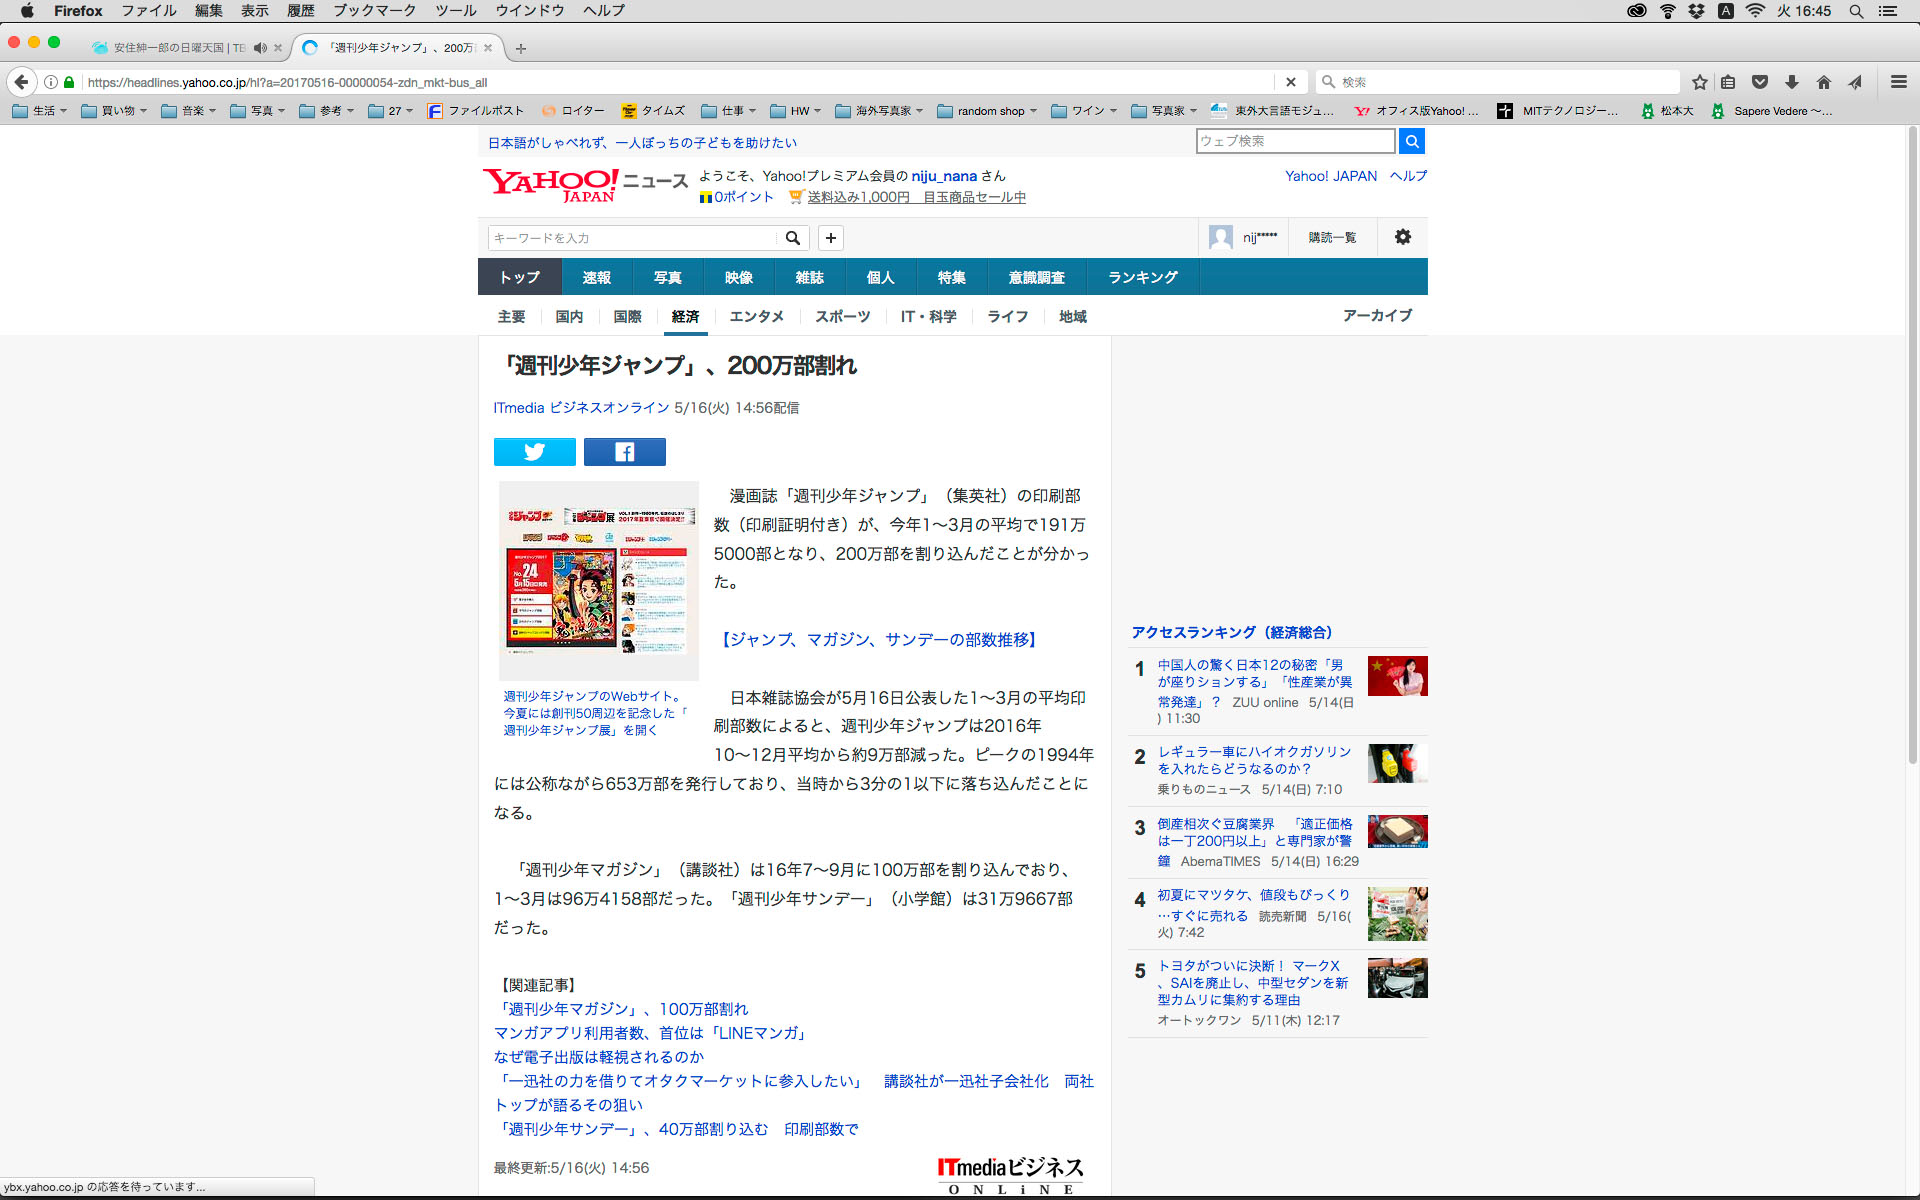The width and height of the screenshot is (1920, 1200).
Task: Expand the 生活 bookmarks folder
Action: coord(39,111)
